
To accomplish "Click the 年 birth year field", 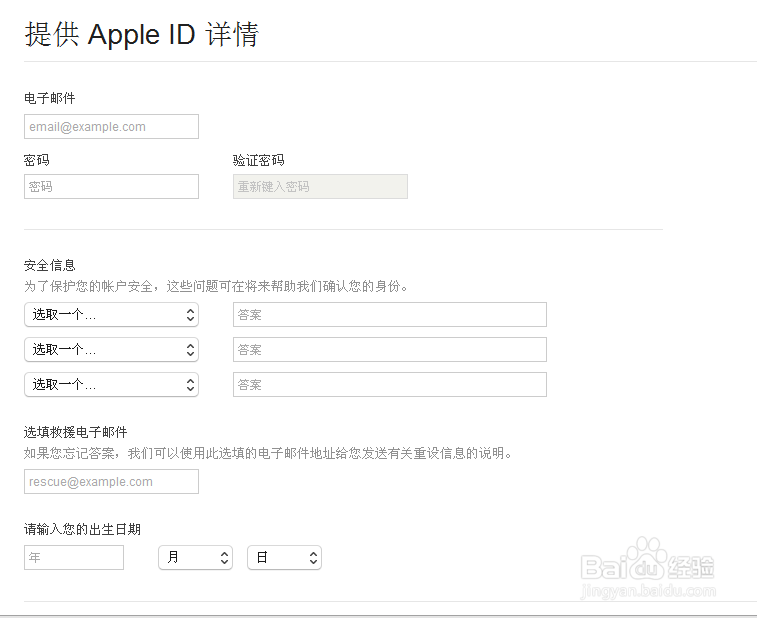I will pos(74,558).
